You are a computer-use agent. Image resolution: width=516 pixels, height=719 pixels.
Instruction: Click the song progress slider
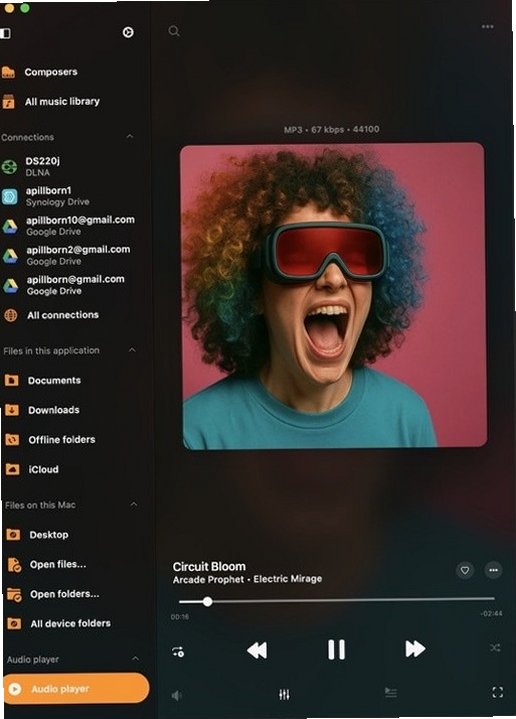click(x=337, y=600)
